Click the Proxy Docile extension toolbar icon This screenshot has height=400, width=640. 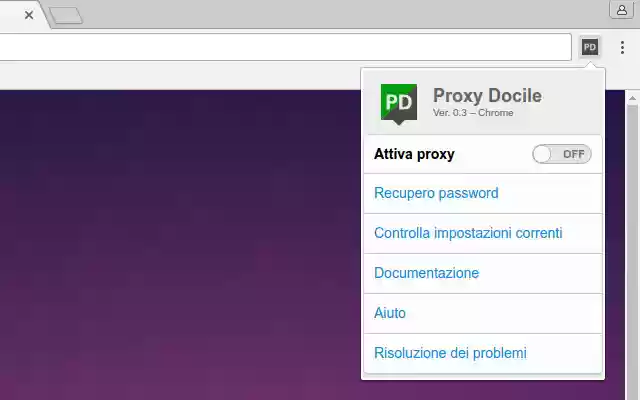[590, 47]
